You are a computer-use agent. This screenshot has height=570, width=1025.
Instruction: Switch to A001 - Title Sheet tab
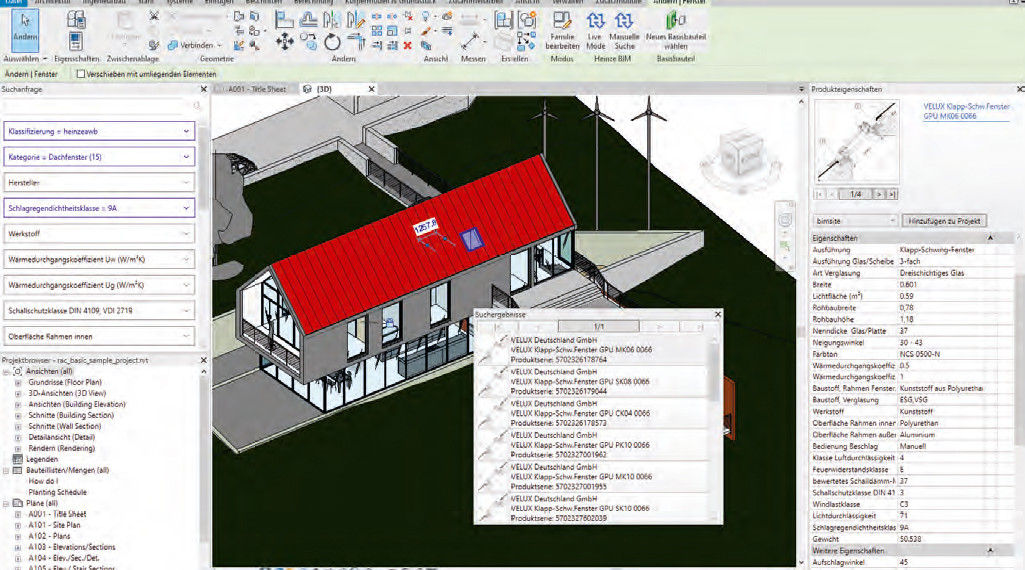(x=256, y=89)
